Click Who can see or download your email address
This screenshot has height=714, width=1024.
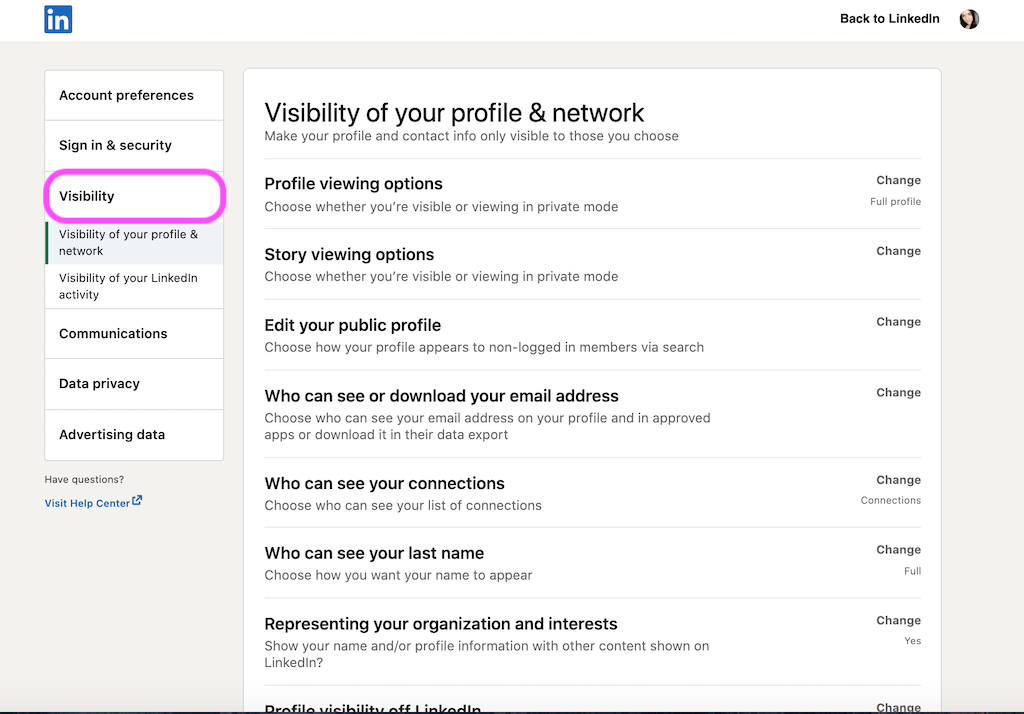pyautogui.click(x=441, y=396)
